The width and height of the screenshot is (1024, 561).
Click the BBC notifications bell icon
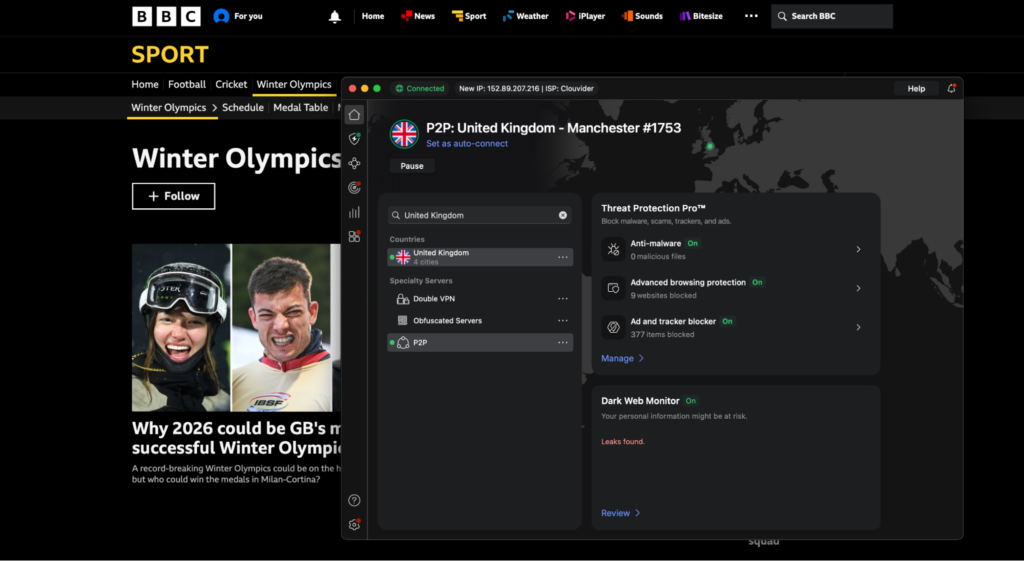point(334,16)
